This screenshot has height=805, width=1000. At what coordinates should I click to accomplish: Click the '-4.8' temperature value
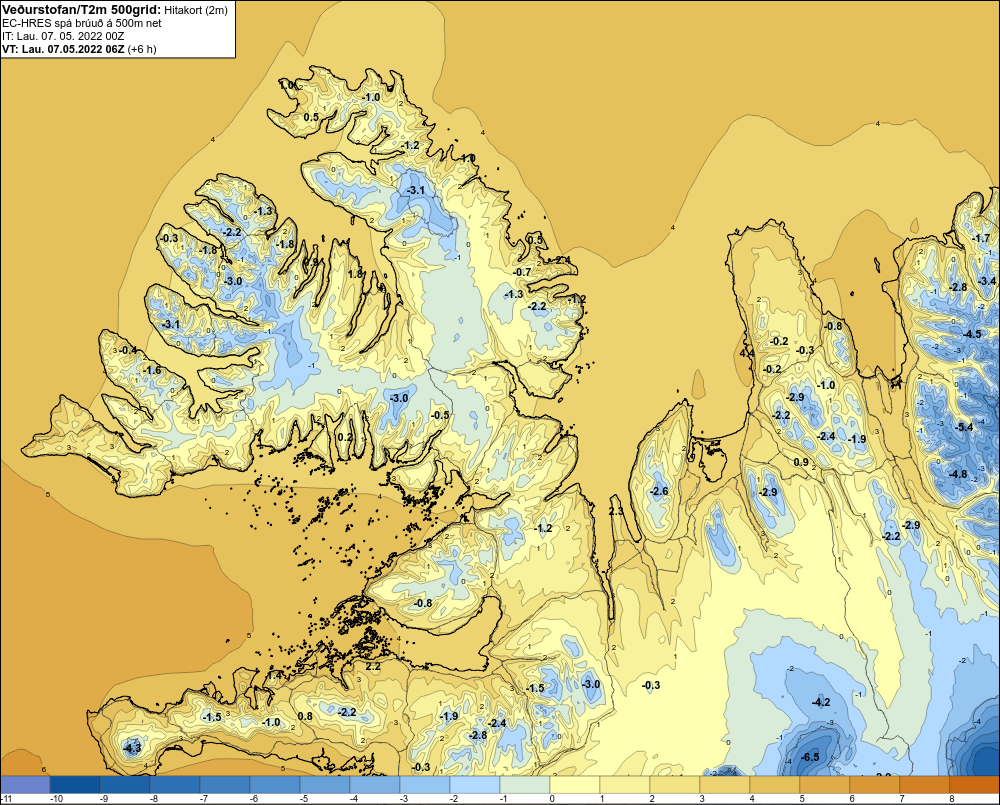point(958,475)
